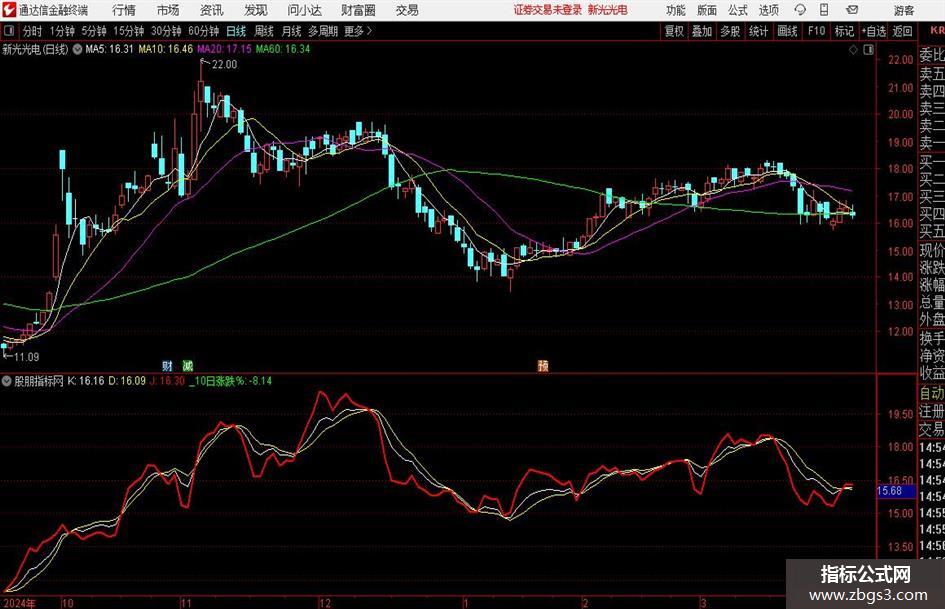
Task: Click the 统计 statistics button
Action: (759, 31)
